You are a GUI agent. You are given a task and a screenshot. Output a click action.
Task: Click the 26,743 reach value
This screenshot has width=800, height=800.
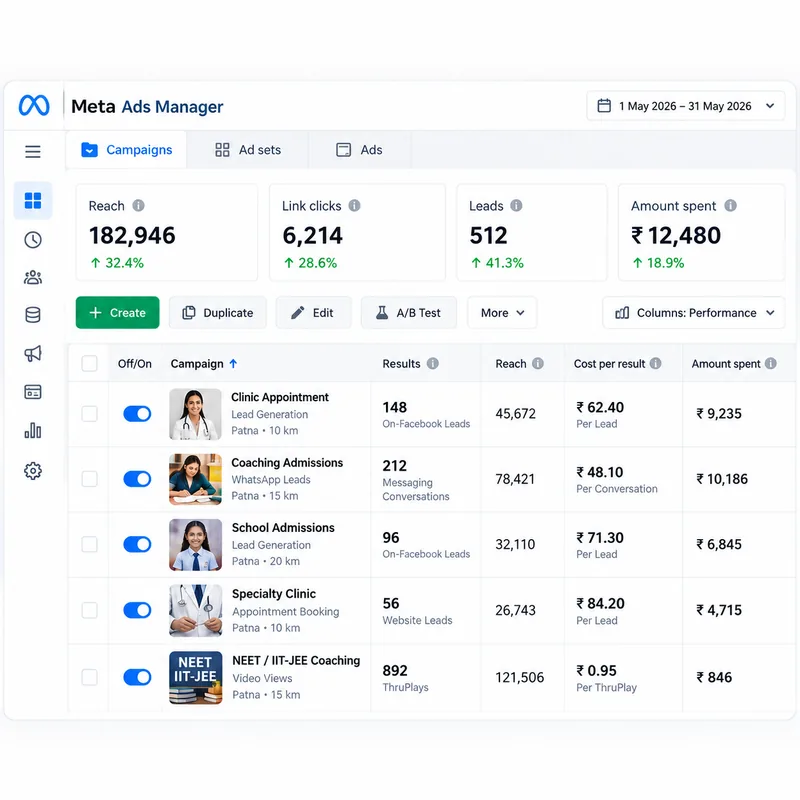coord(515,610)
